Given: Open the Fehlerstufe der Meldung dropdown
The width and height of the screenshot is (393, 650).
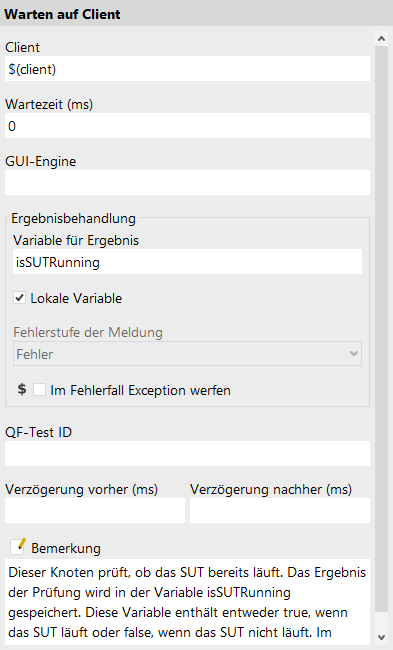Looking at the screenshot, I should tap(187, 354).
